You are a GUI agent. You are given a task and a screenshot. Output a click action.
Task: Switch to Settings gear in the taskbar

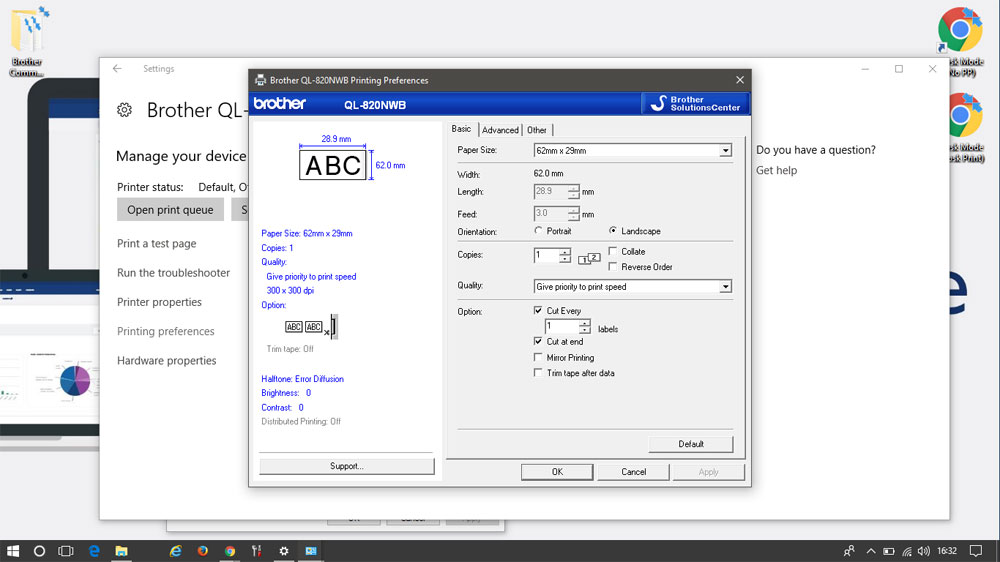pyautogui.click(x=284, y=551)
